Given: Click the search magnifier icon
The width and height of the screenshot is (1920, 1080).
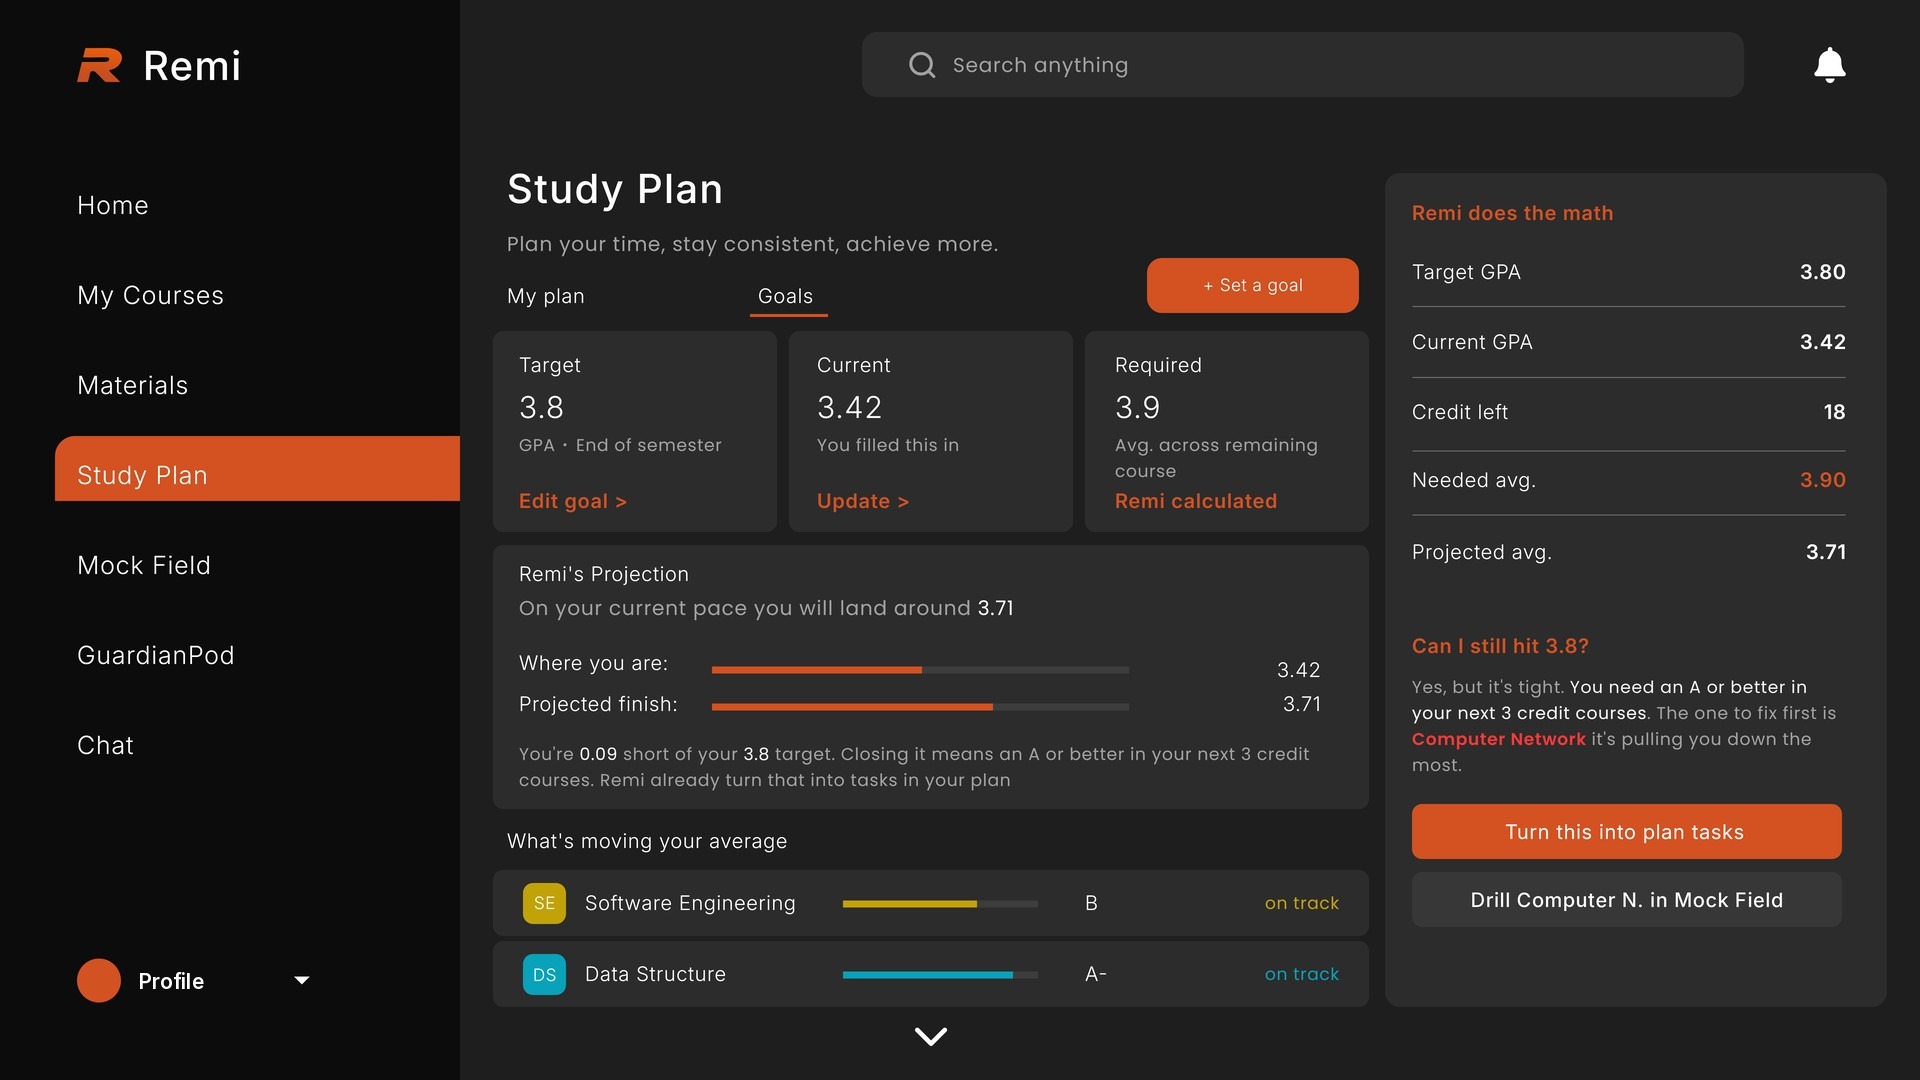Looking at the screenshot, I should pyautogui.click(x=921, y=65).
